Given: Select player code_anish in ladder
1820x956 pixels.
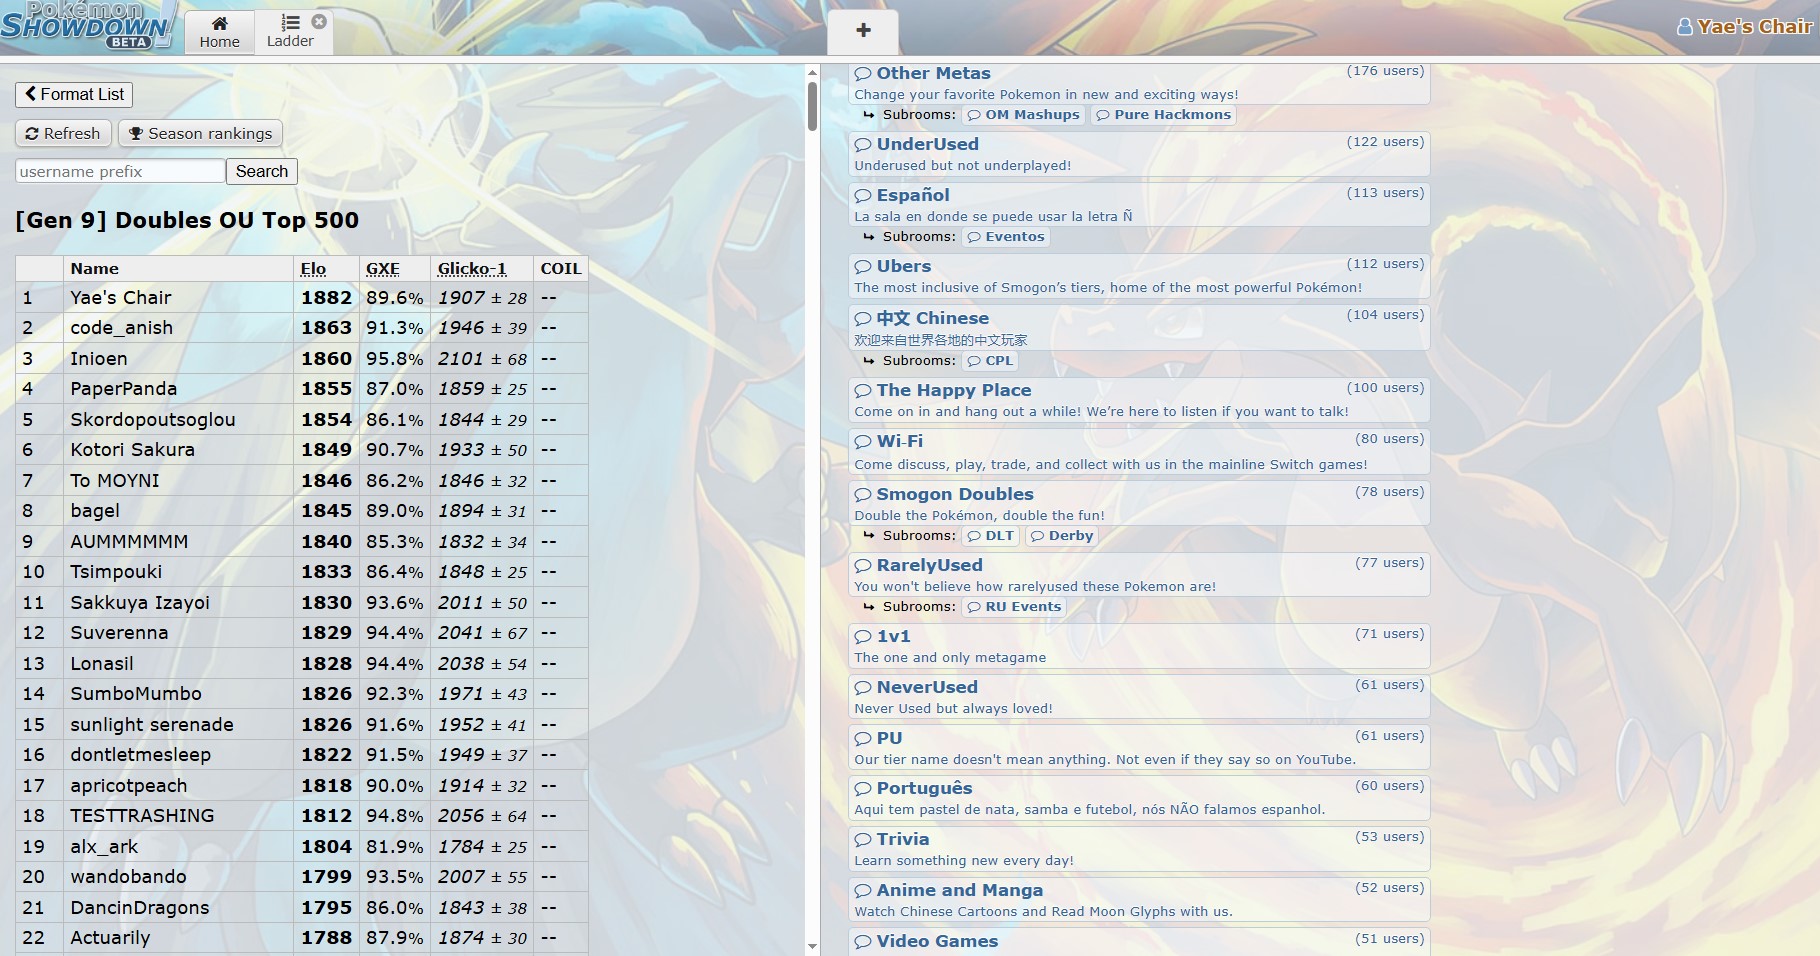Looking at the screenshot, I should point(121,328).
